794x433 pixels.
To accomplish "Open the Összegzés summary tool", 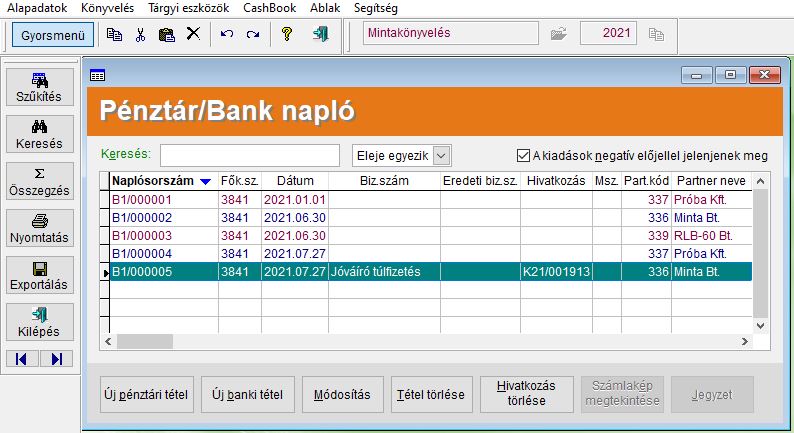I will coord(39,181).
